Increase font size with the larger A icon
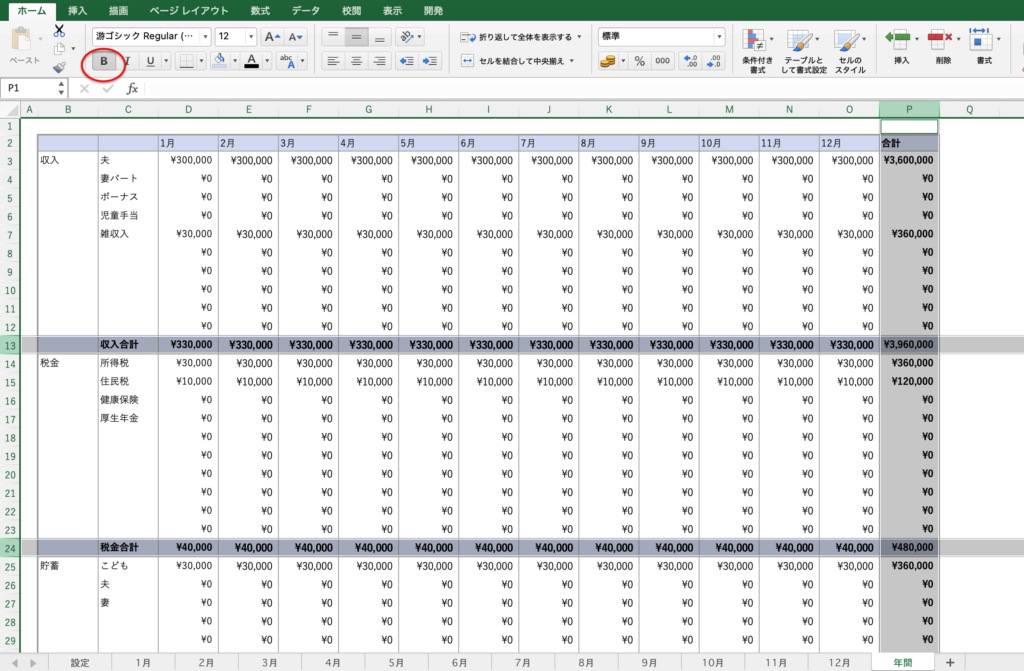 pos(272,37)
